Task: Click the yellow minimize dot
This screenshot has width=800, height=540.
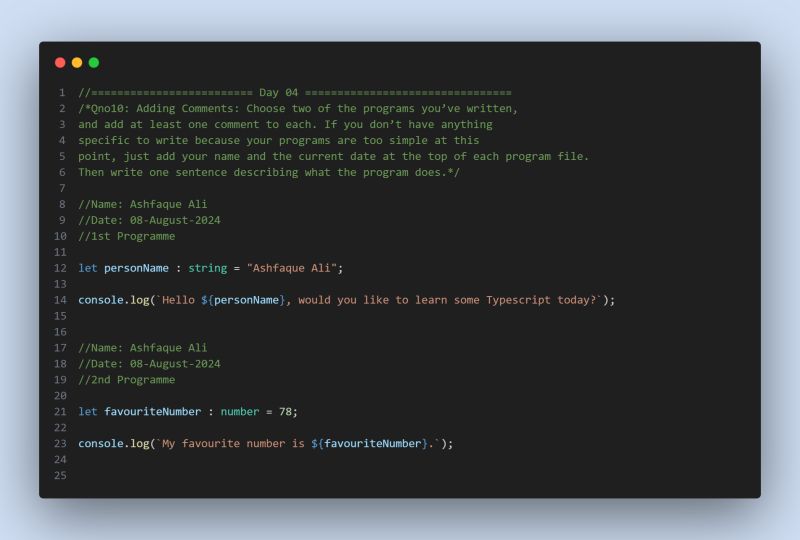Action: [x=77, y=62]
